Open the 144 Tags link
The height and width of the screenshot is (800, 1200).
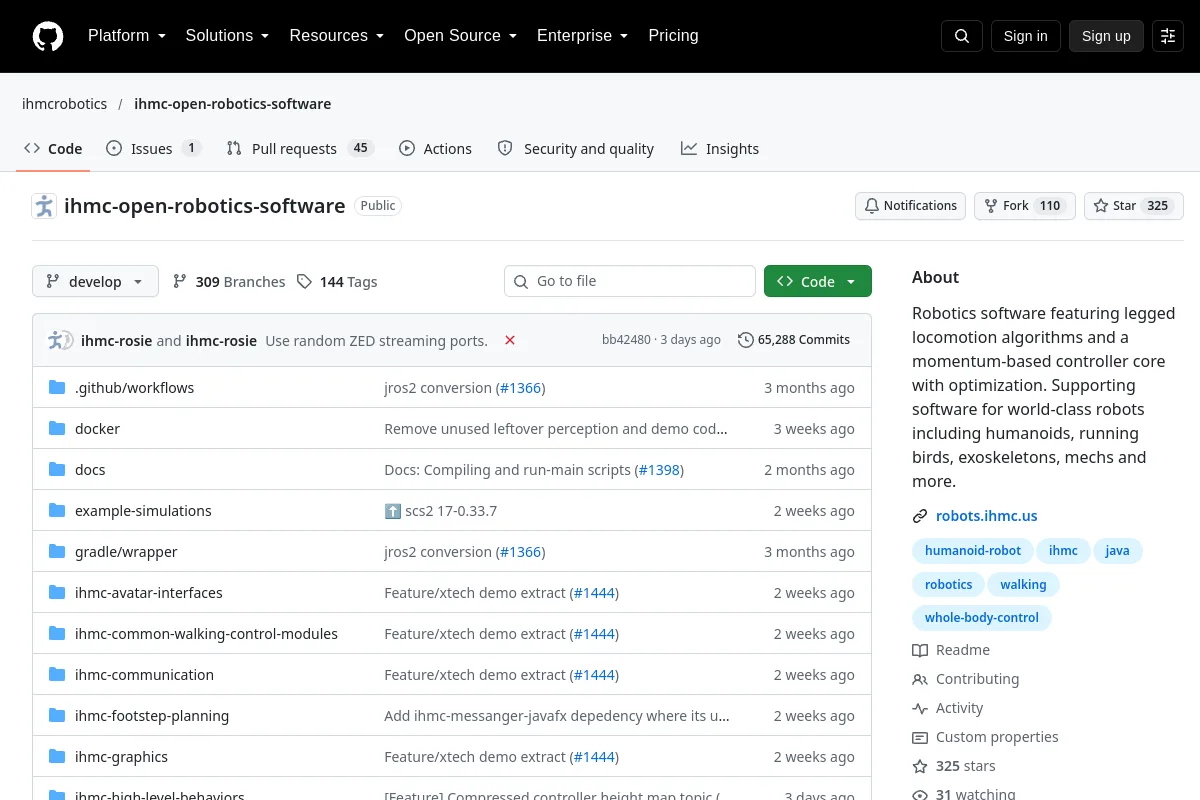pyautogui.click(x=337, y=282)
